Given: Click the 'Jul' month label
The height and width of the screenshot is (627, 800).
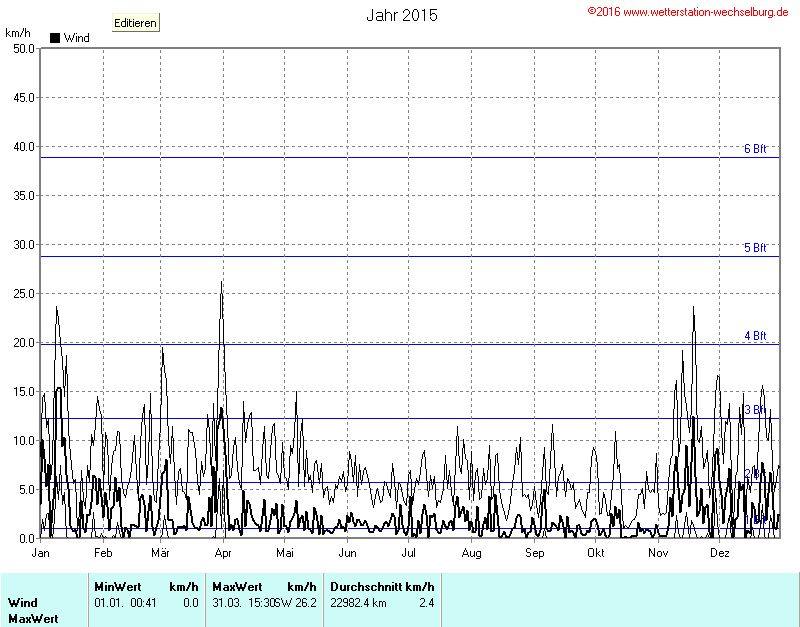Looking at the screenshot, I should [x=409, y=553].
